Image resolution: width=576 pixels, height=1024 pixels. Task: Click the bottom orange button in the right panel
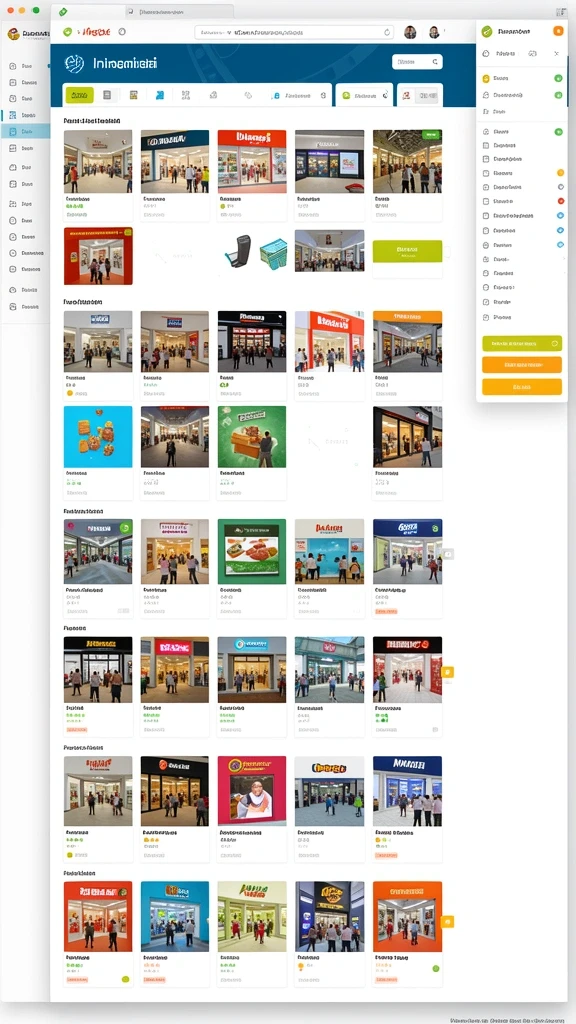(522, 387)
